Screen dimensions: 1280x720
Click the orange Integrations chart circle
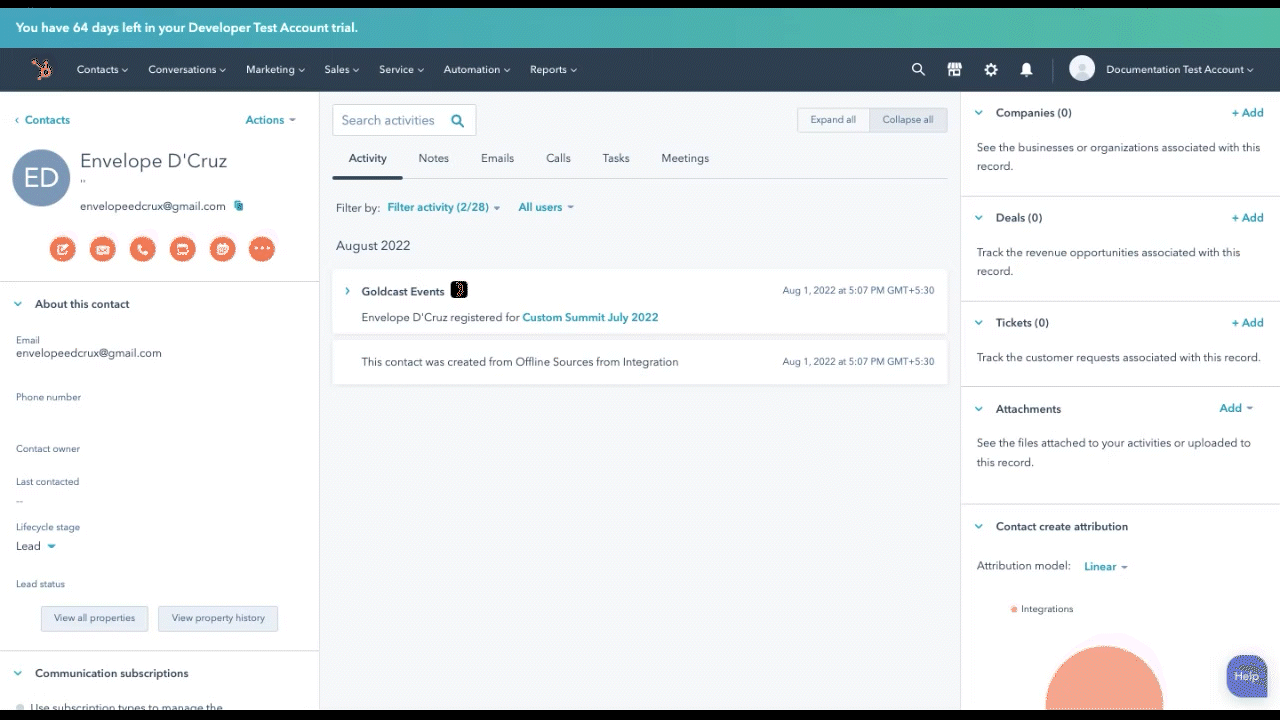[1104, 677]
